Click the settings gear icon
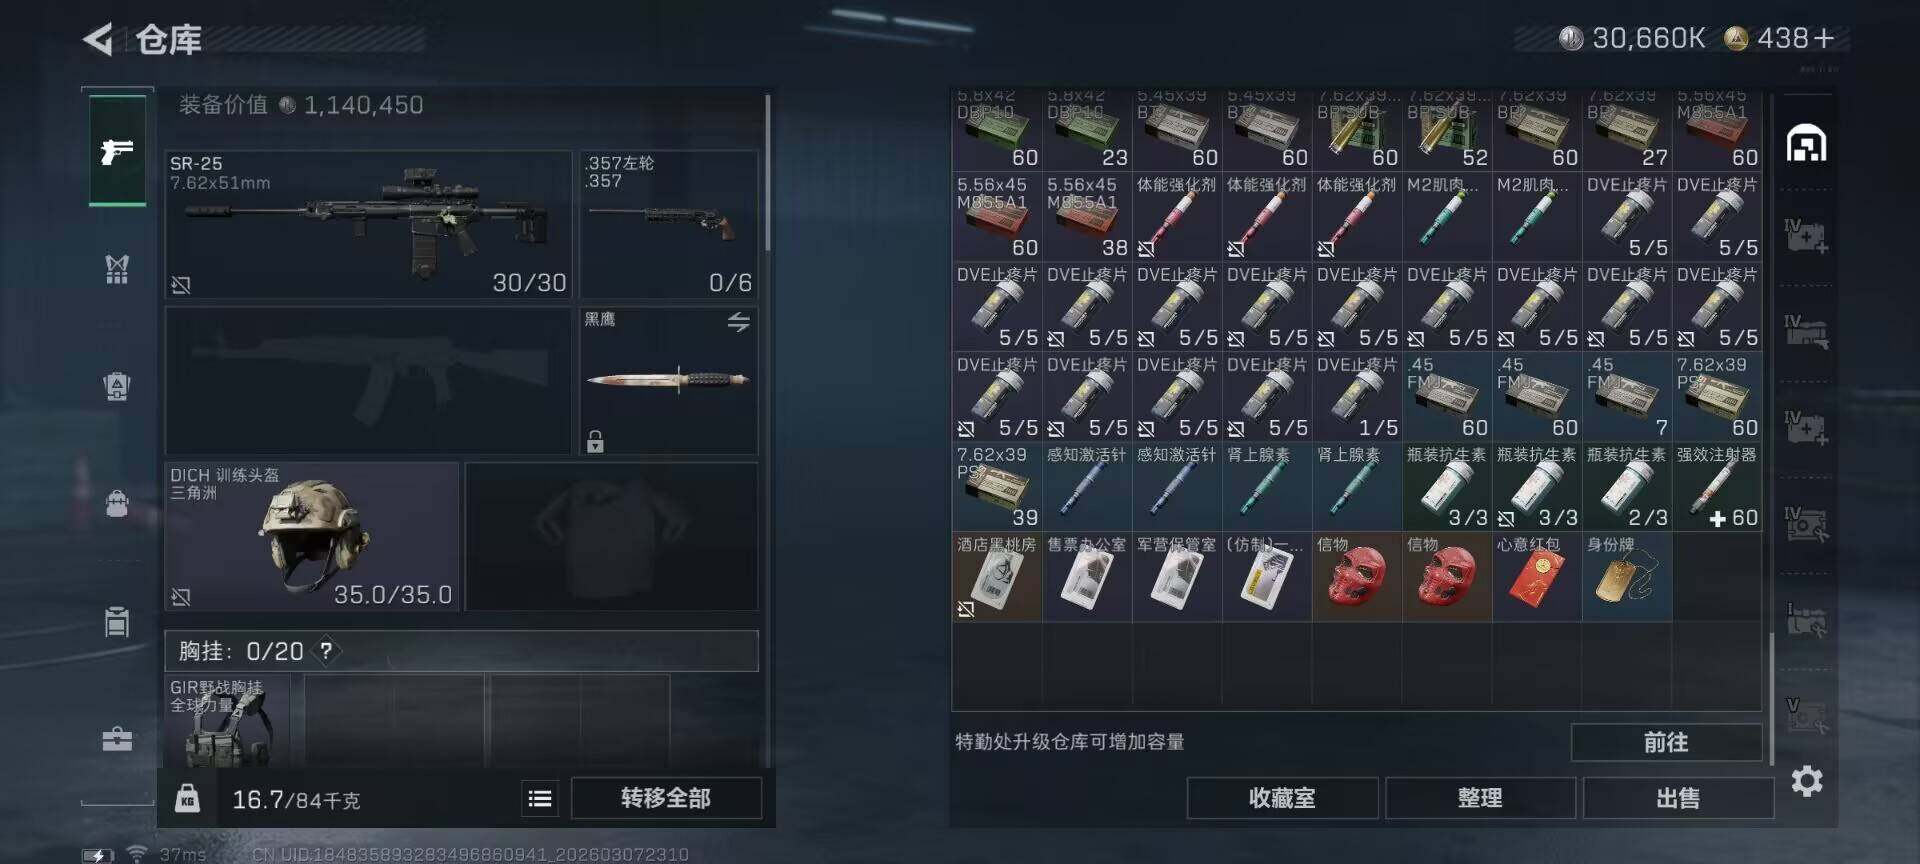1920x864 pixels. (1806, 781)
